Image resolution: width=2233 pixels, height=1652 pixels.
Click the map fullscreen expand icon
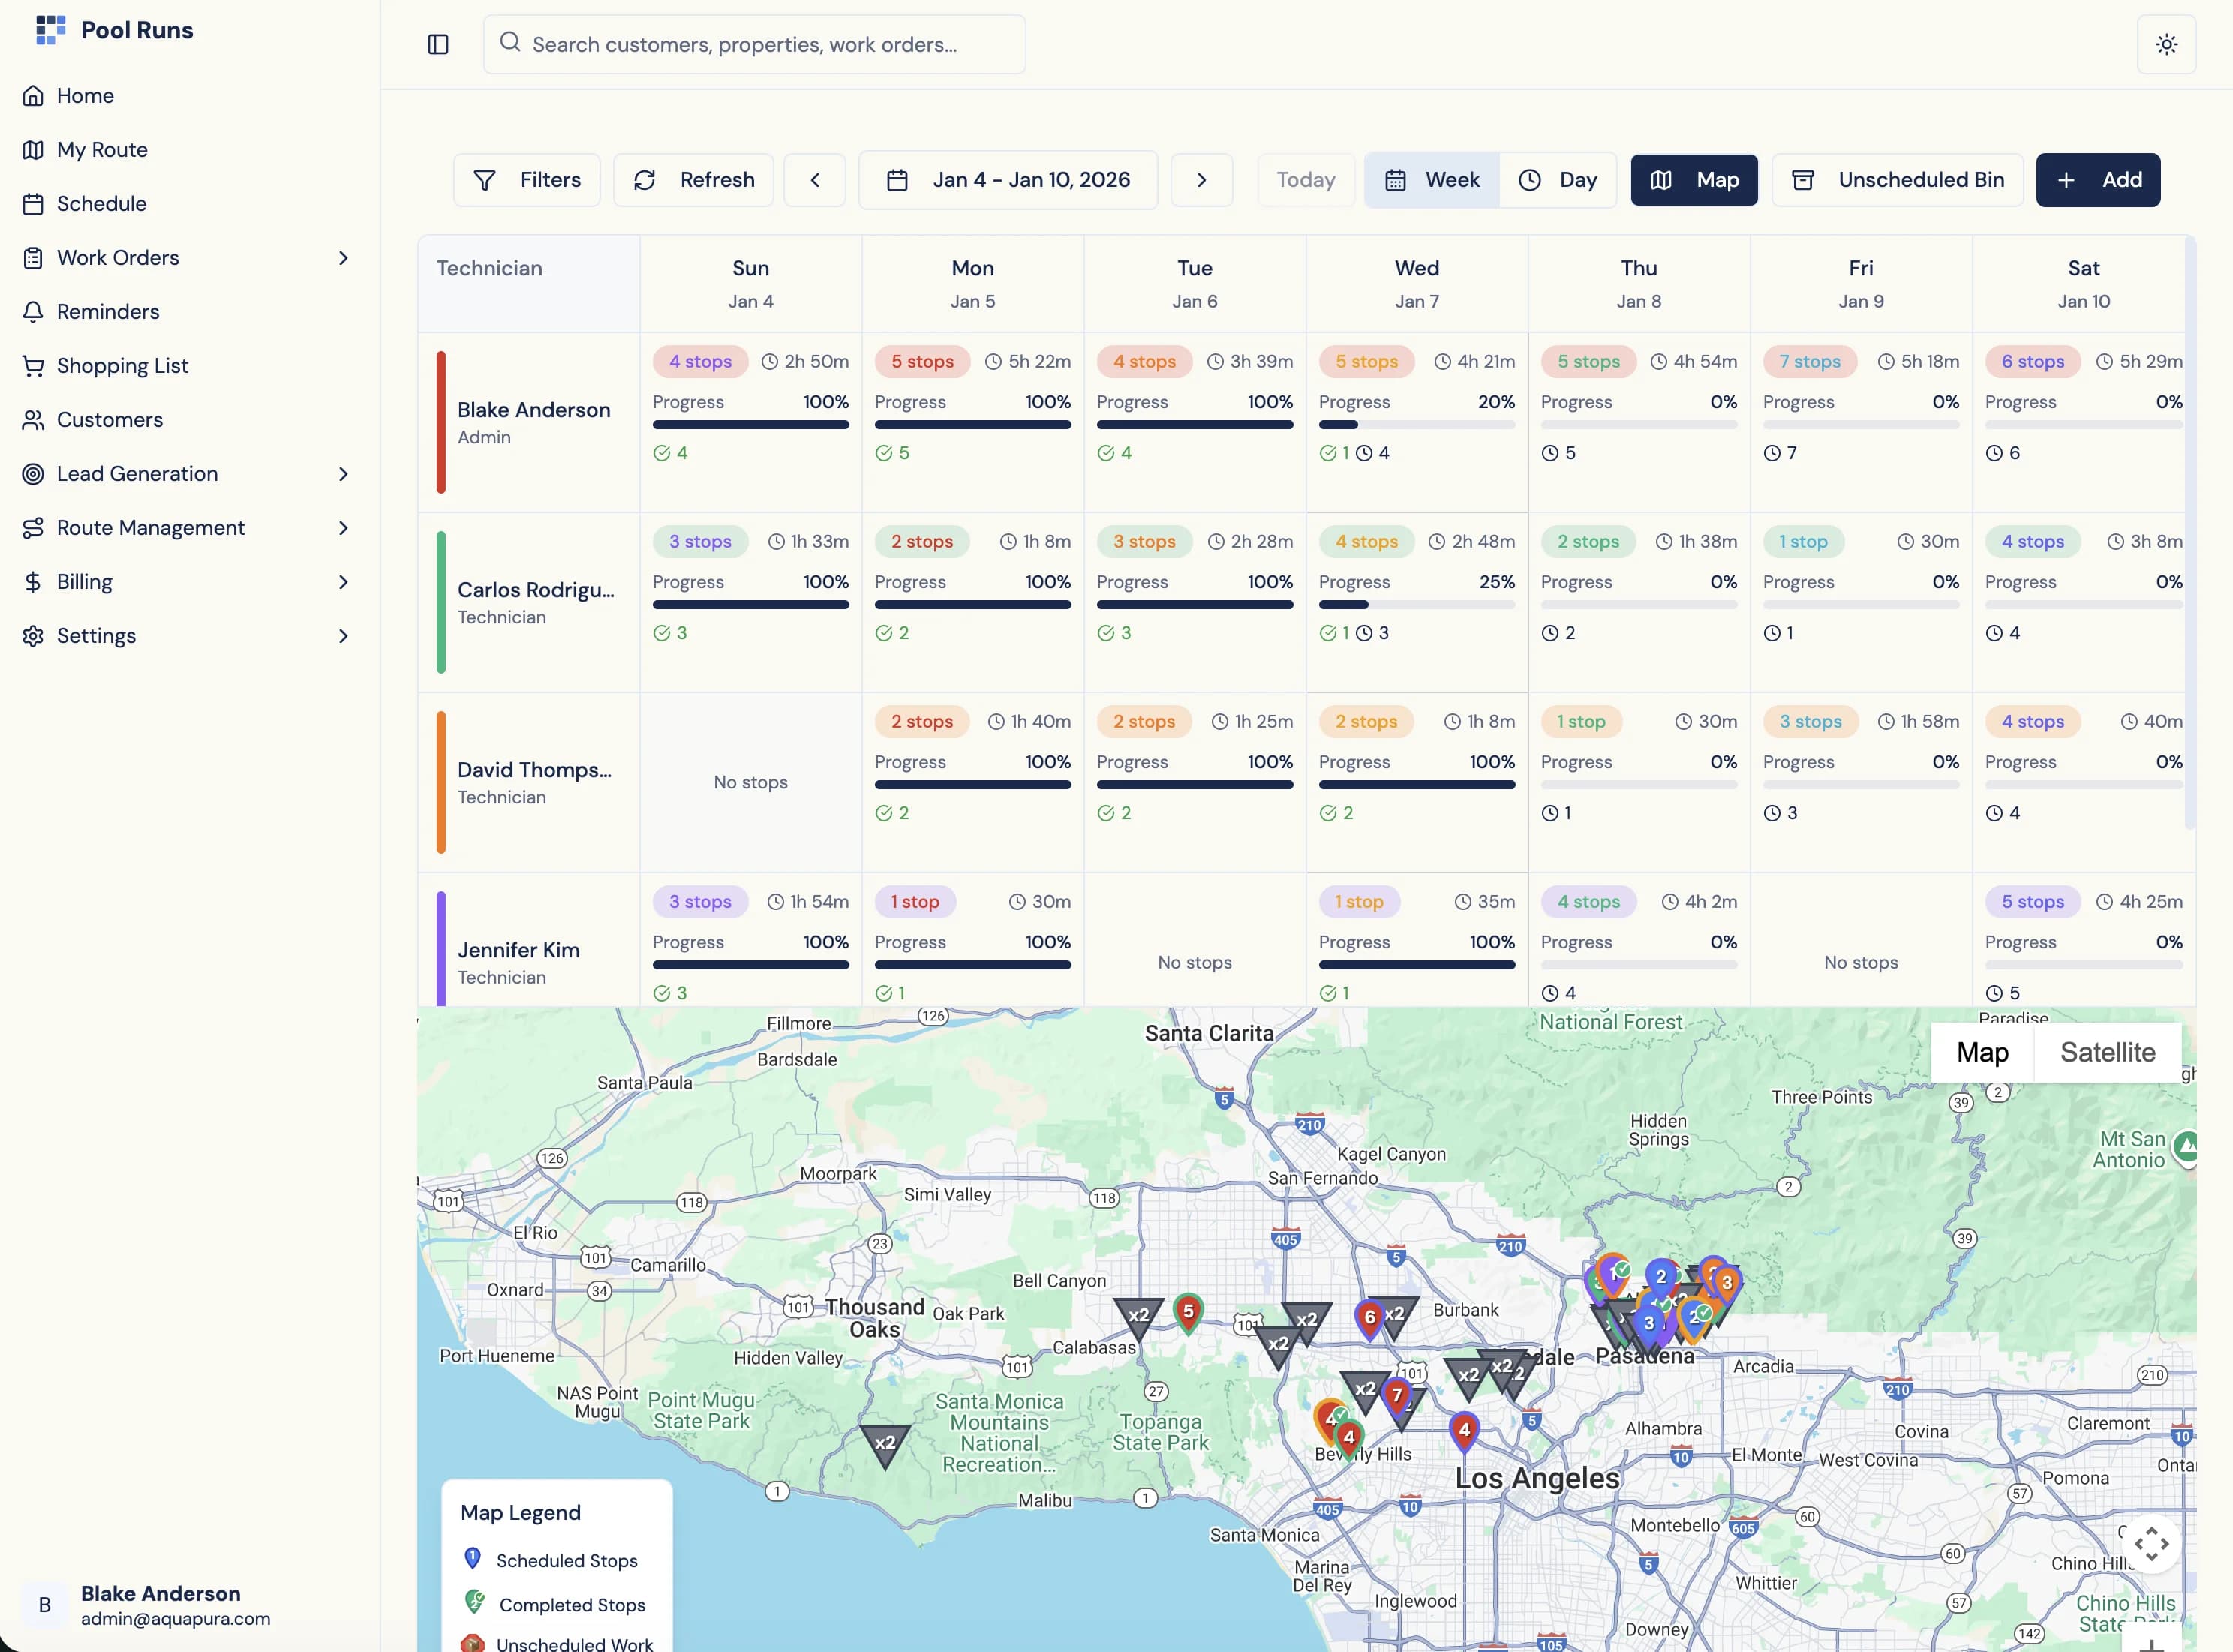click(x=2151, y=1544)
